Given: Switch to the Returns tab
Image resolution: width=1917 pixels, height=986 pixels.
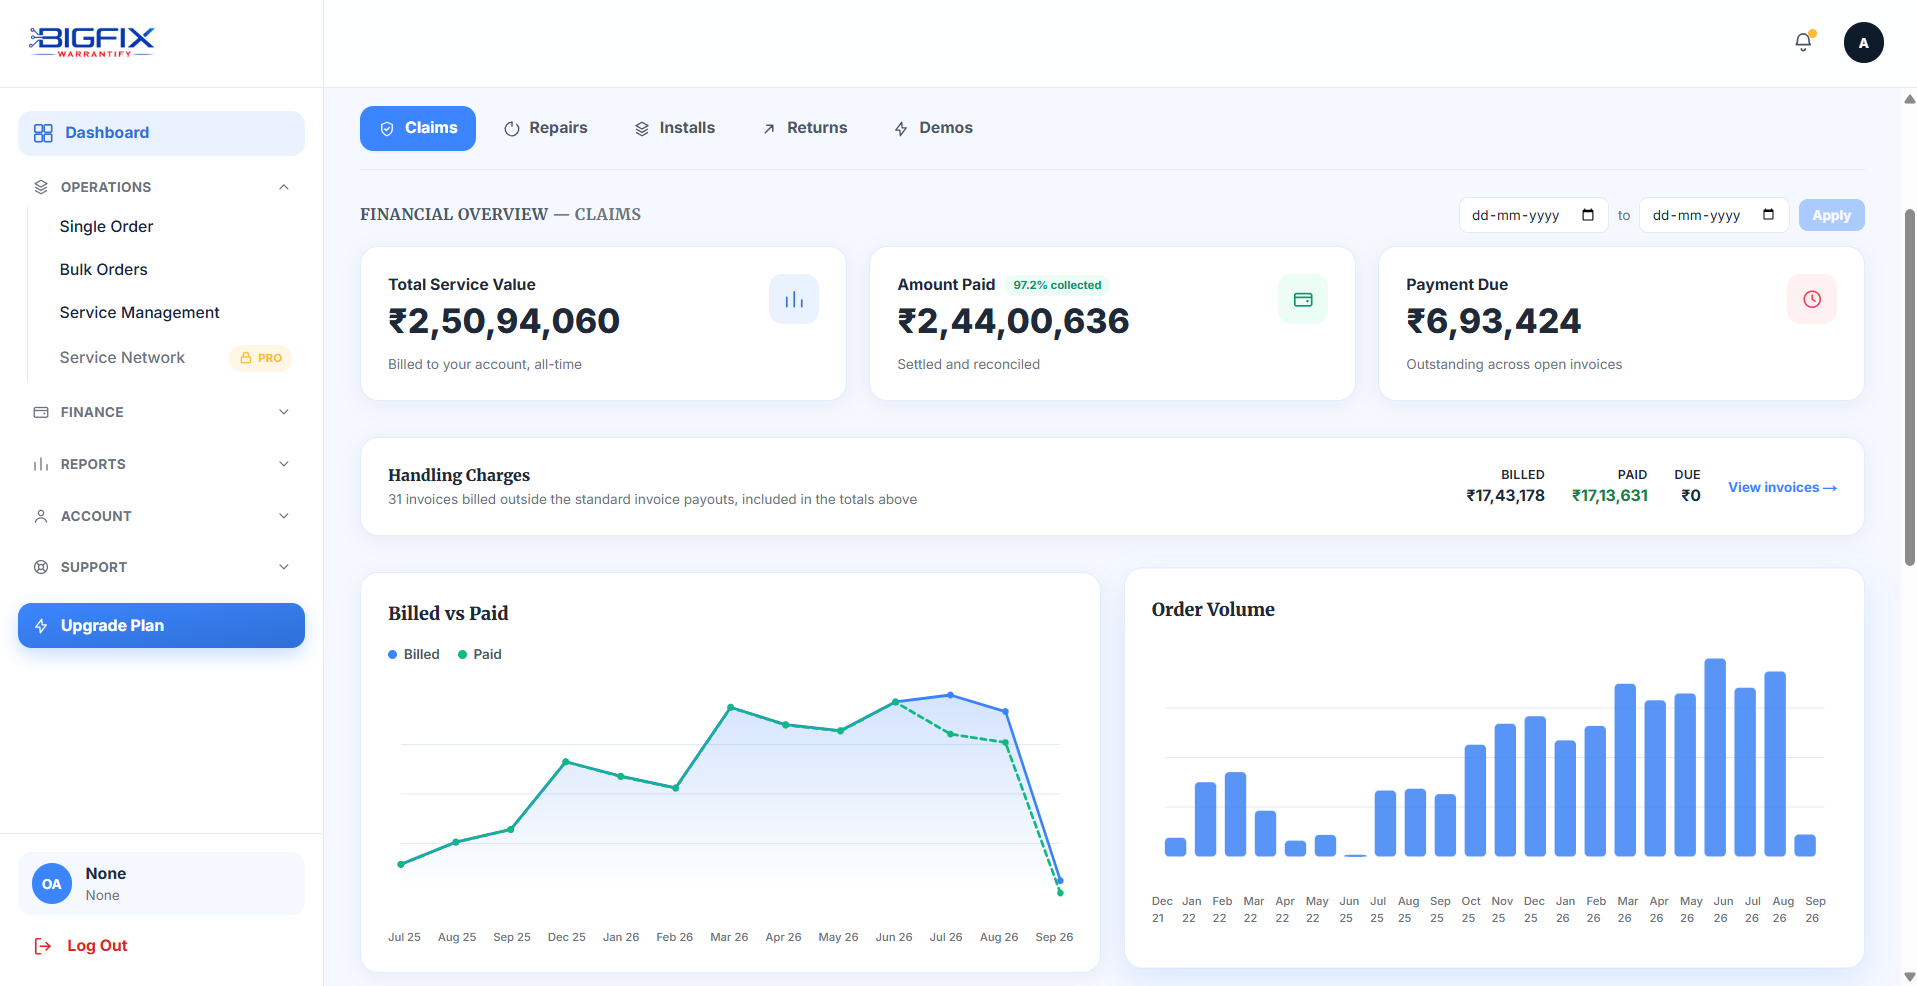Looking at the screenshot, I should point(804,128).
